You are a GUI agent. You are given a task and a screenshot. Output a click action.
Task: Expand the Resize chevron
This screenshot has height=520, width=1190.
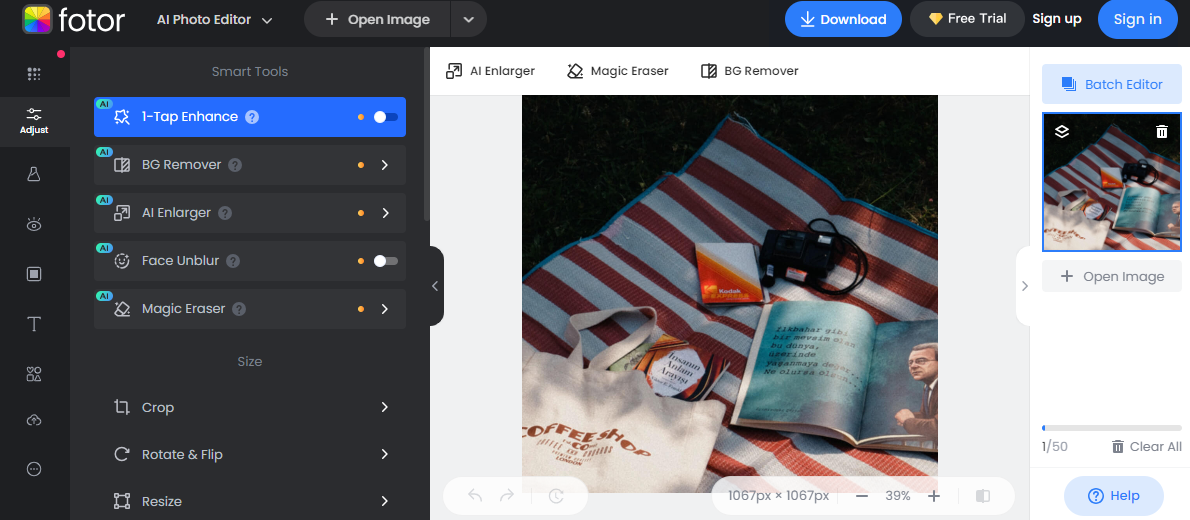385,501
